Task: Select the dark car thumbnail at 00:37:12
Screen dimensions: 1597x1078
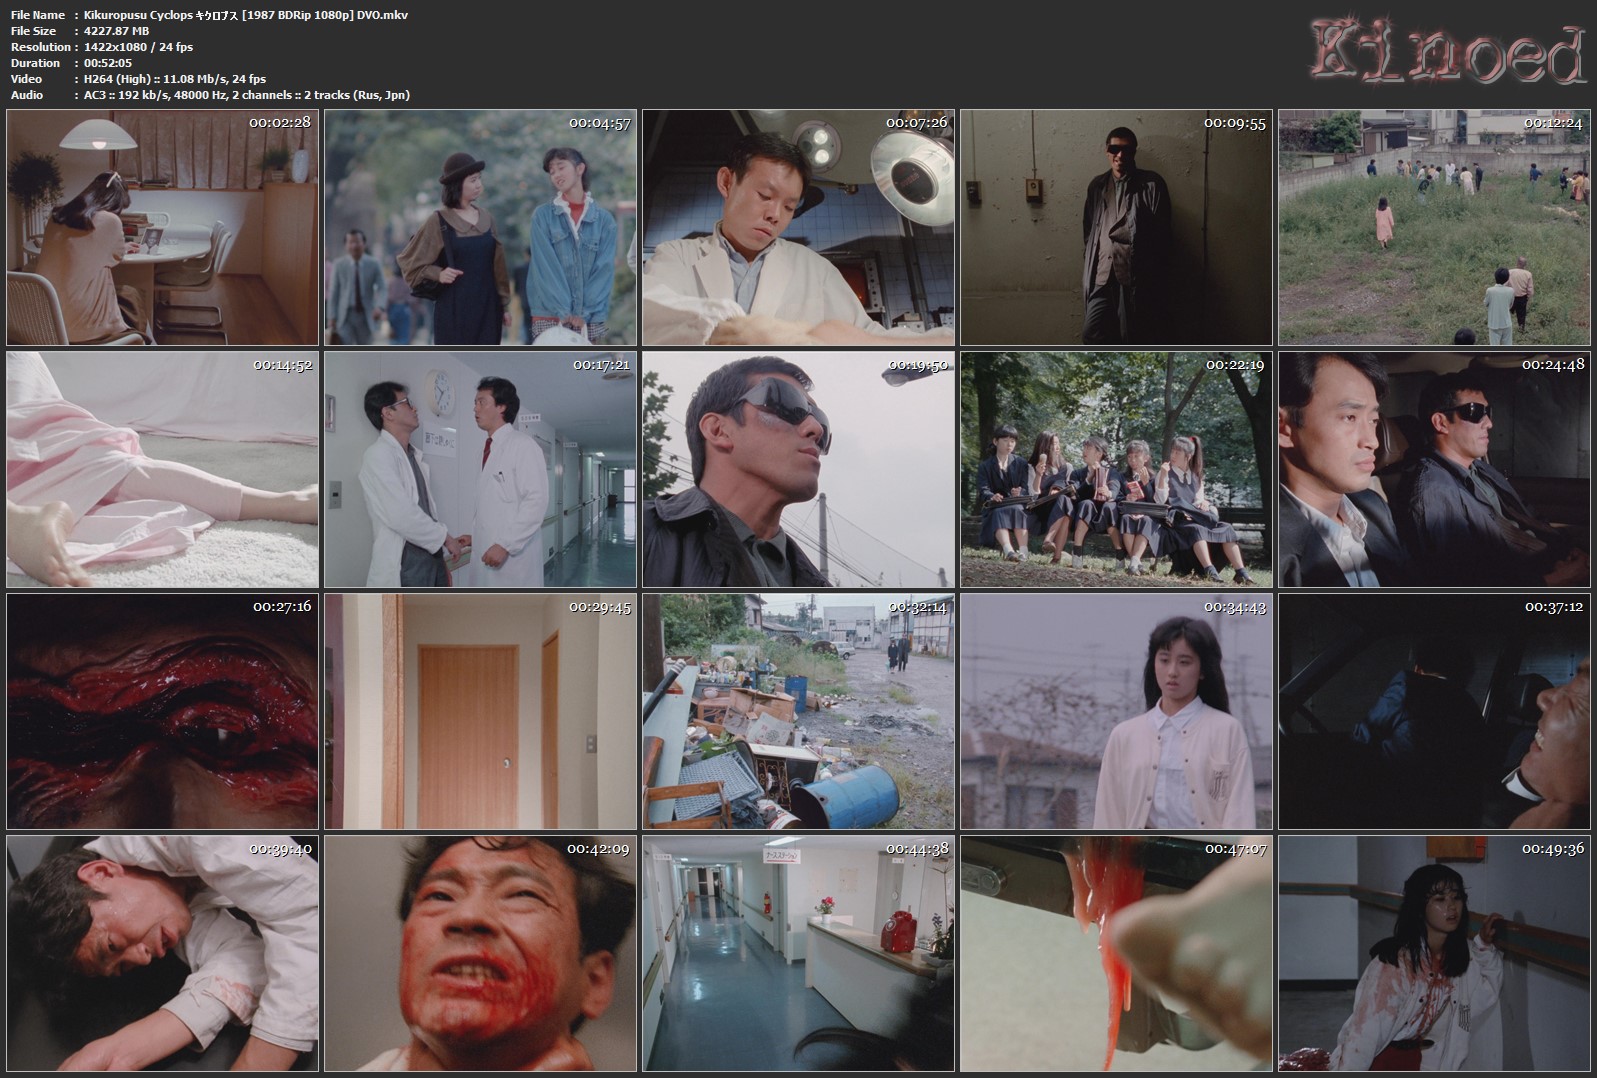Action: point(1434,712)
